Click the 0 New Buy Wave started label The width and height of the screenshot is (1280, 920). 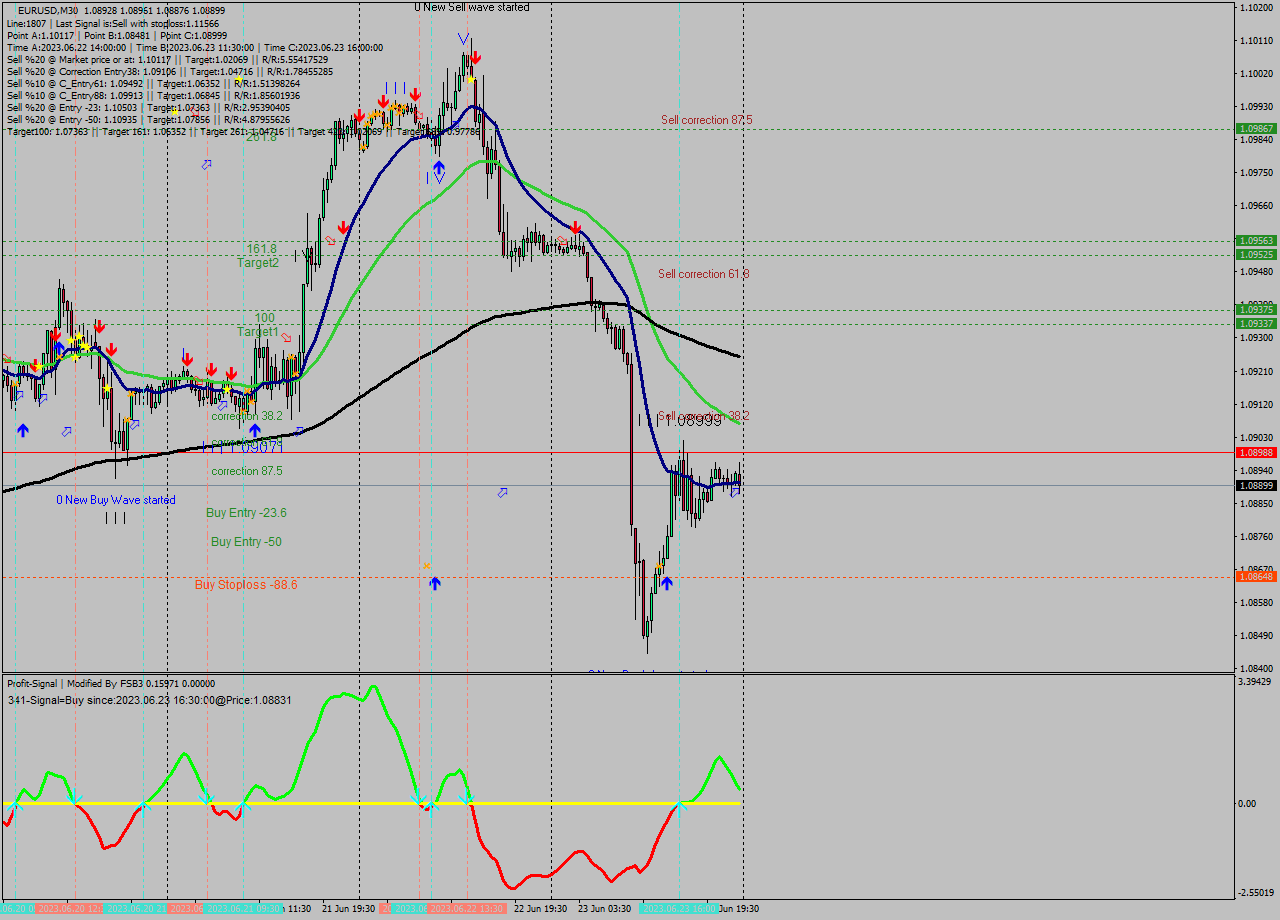coord(116,500)
